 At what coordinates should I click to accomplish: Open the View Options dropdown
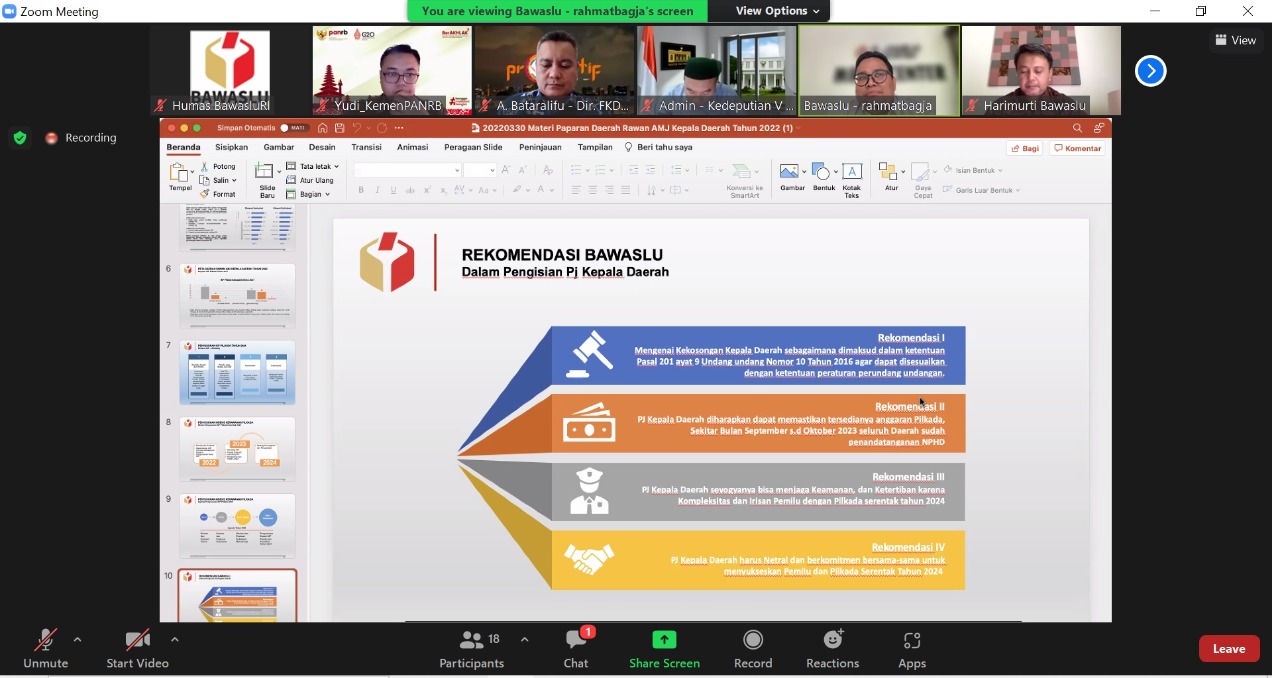(x=777, y=11)
